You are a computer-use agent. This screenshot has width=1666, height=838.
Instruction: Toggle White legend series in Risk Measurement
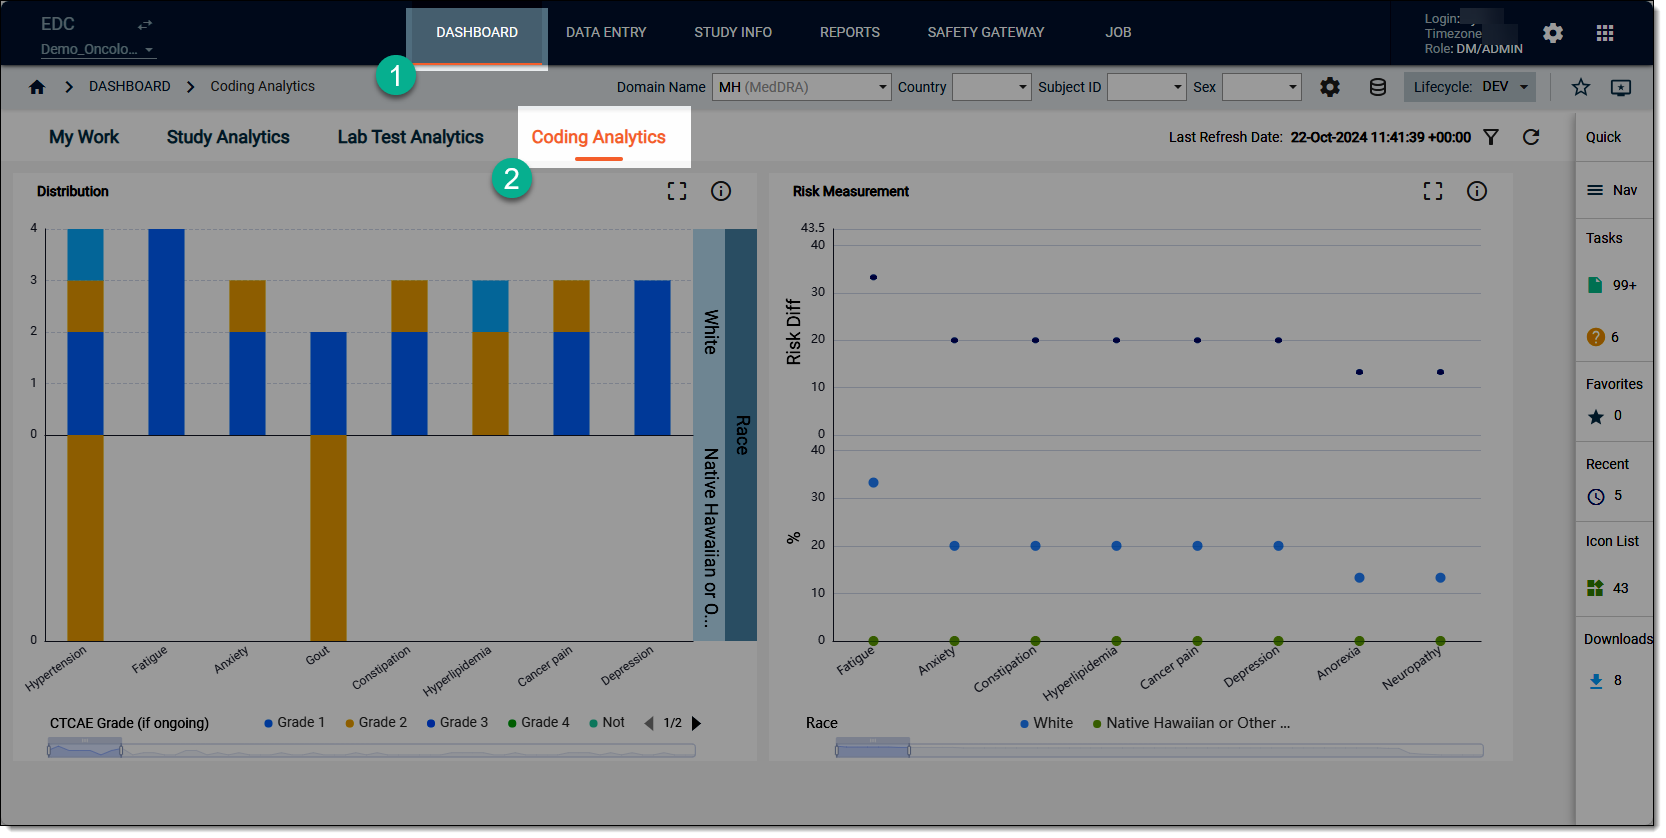pos(1046,723)
